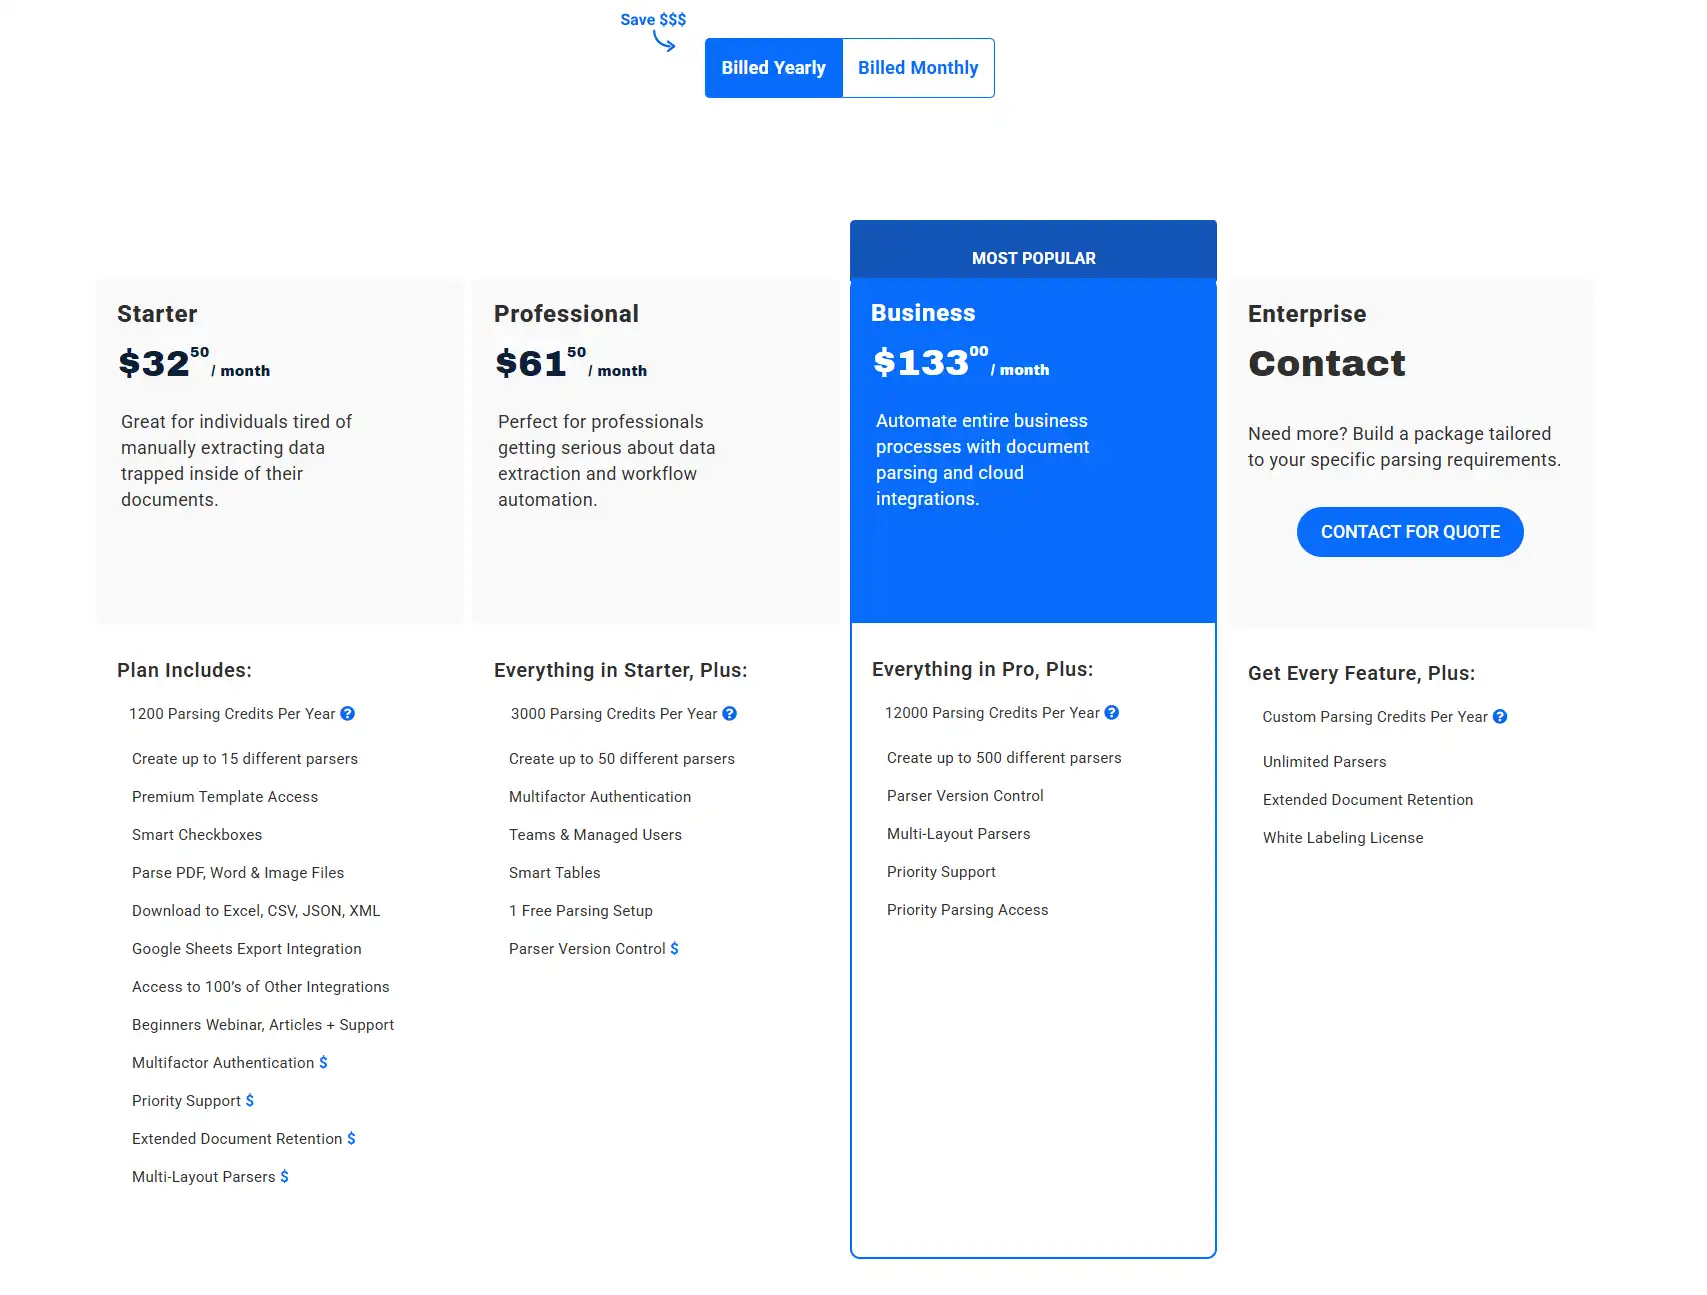Screen dimensions: 1707x1295
Task: Click 'Access to 100's of Other Integrations'
Action: coord(261,987)
